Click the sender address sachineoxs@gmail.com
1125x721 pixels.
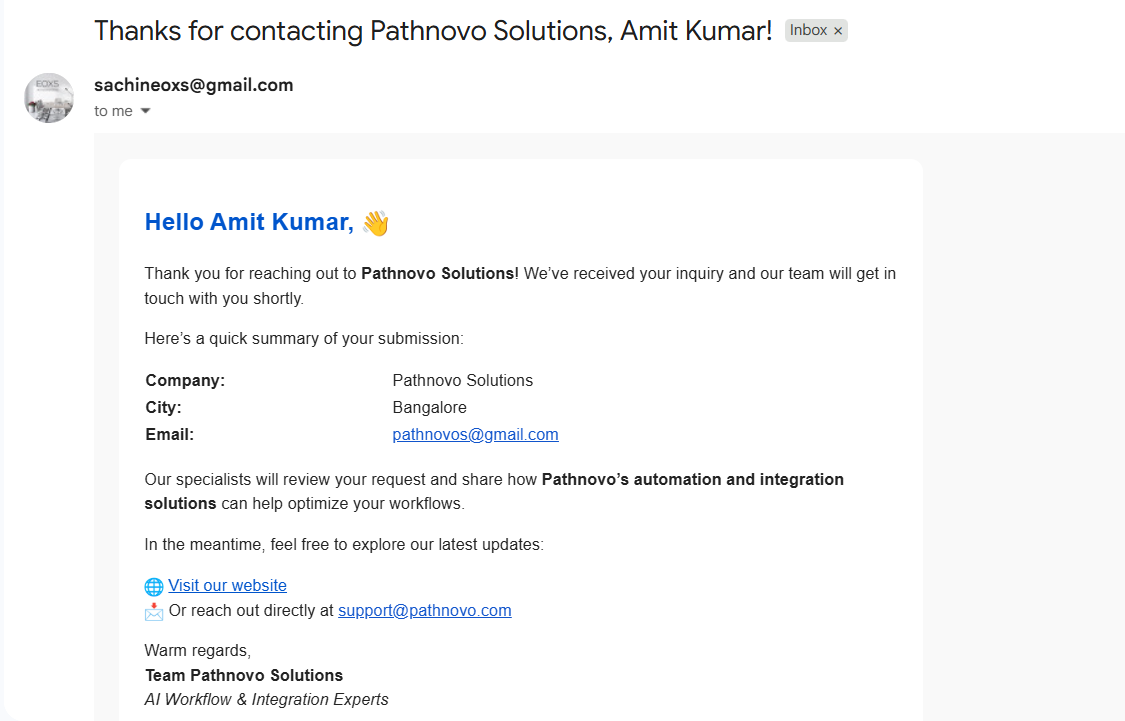193,85
